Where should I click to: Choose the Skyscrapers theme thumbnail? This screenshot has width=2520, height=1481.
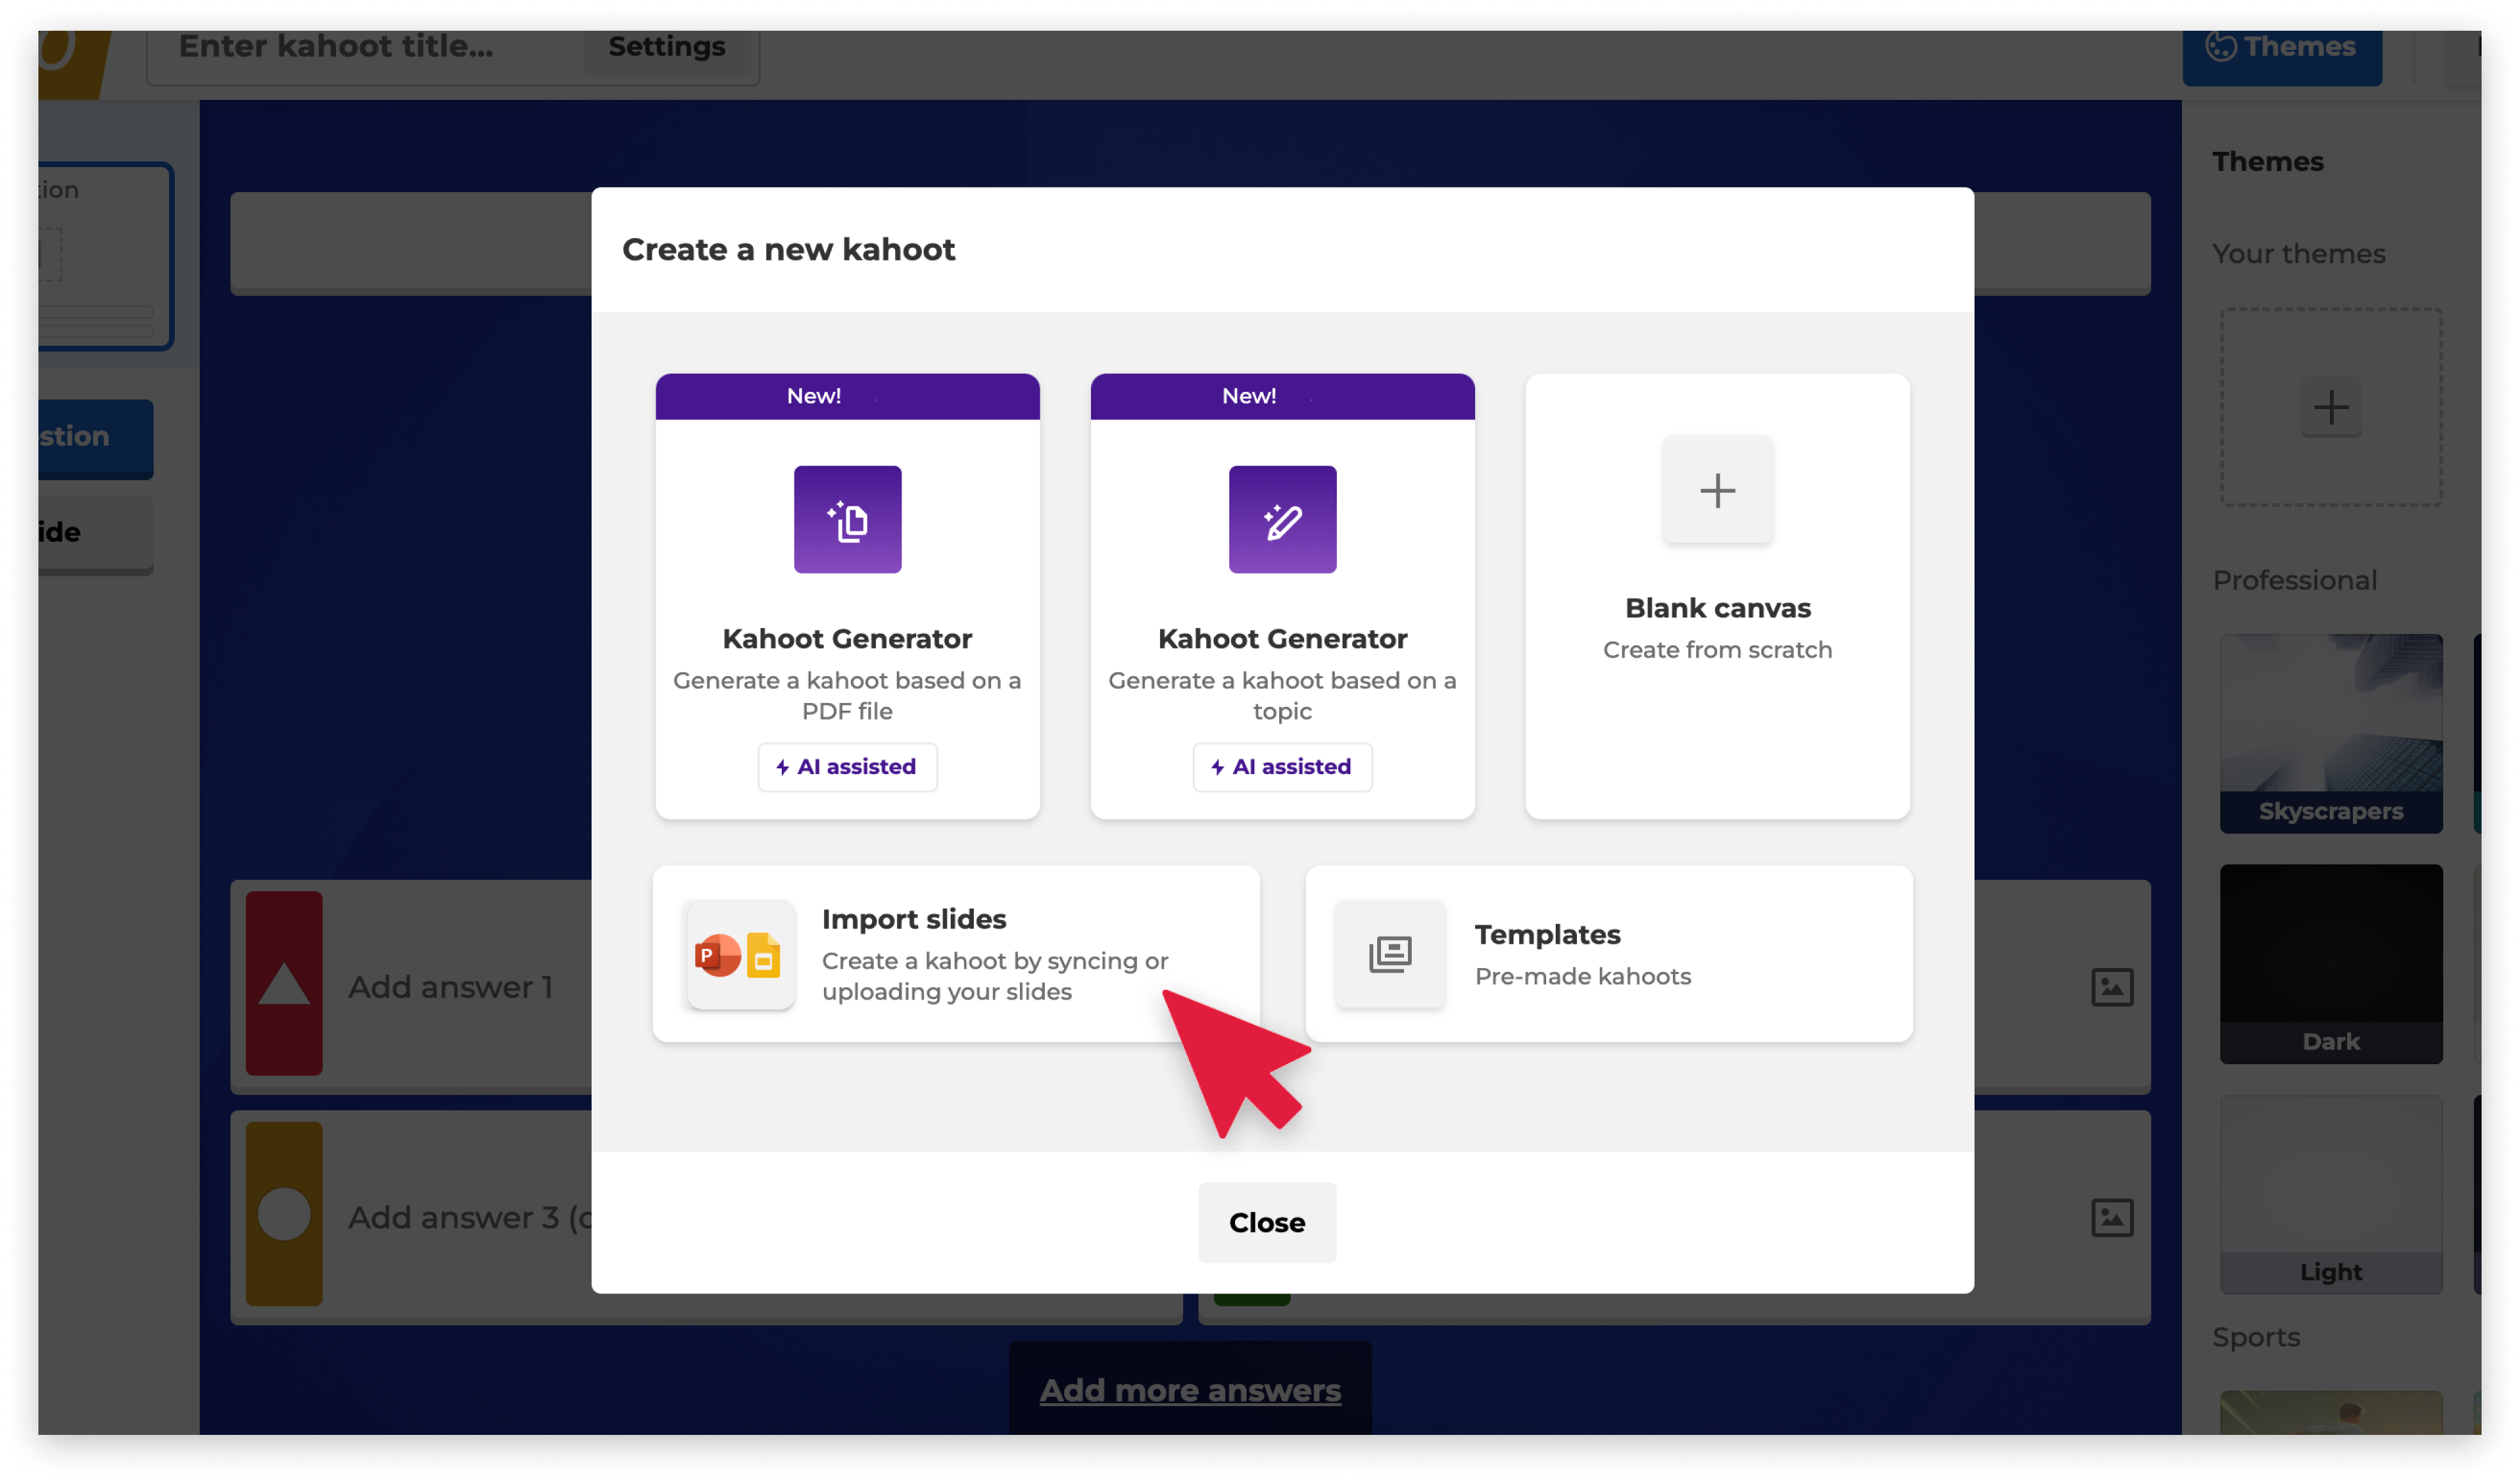pyautogui.click(x=2331, y=733)
